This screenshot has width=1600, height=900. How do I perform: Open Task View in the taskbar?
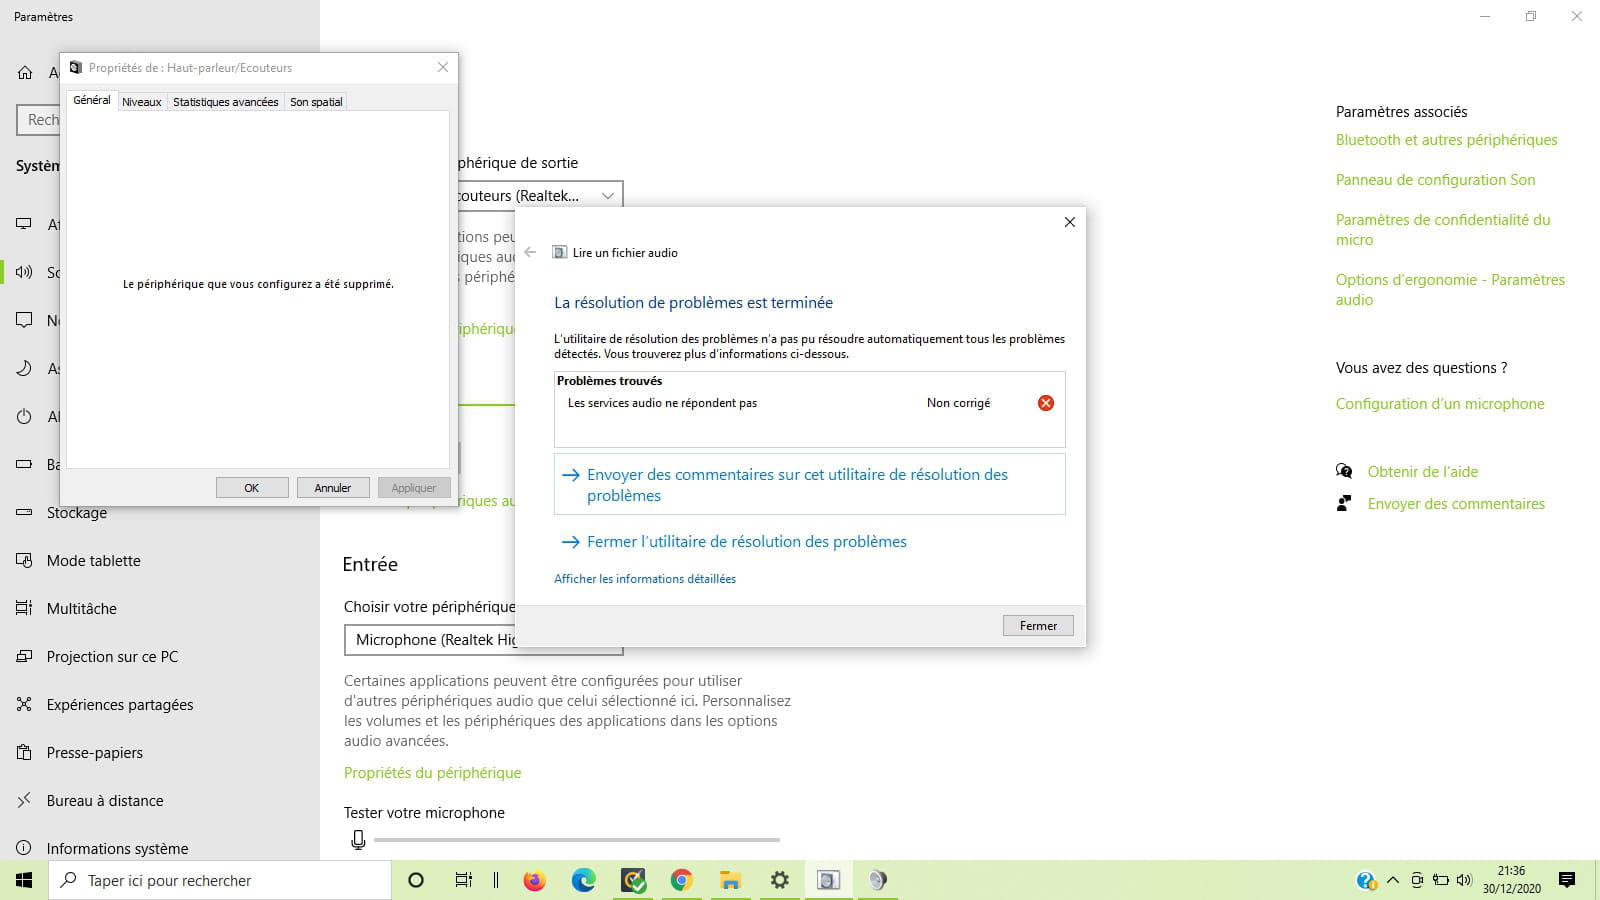pos(463,880)
